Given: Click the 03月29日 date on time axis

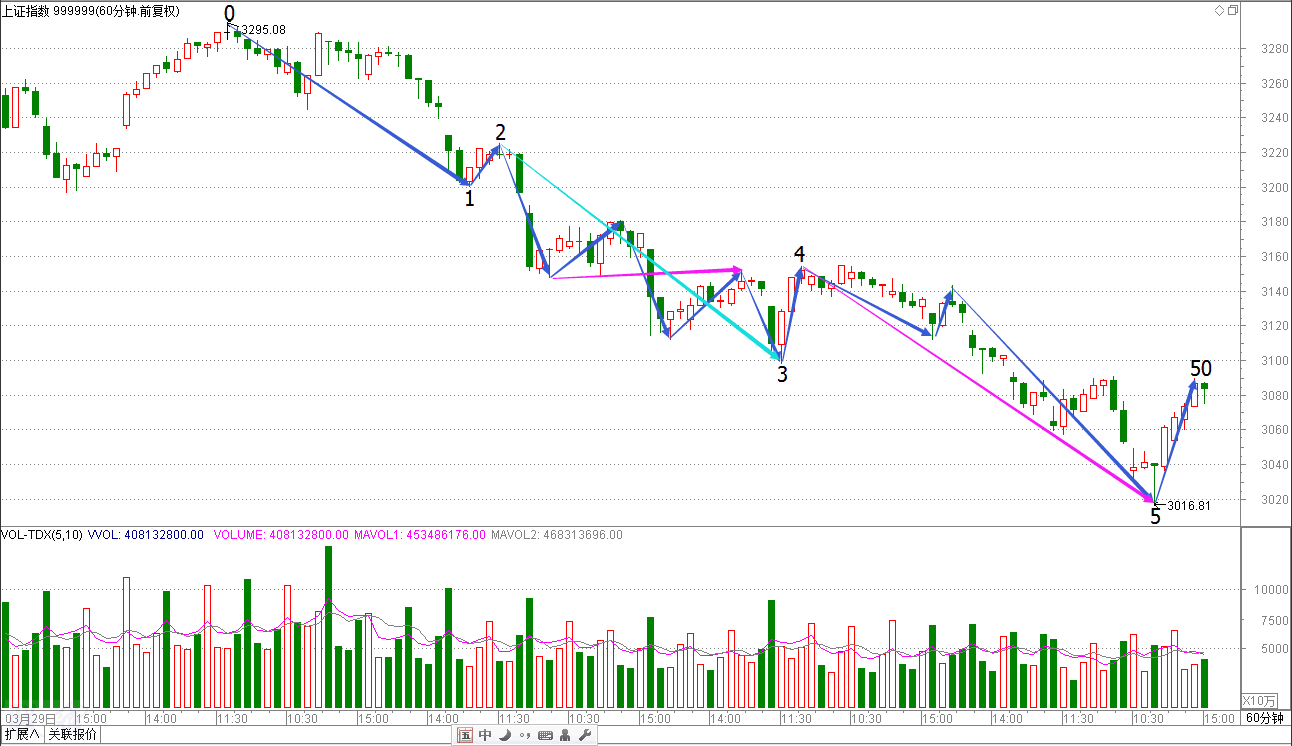Looking at the screenshot, I should point(28,718).
